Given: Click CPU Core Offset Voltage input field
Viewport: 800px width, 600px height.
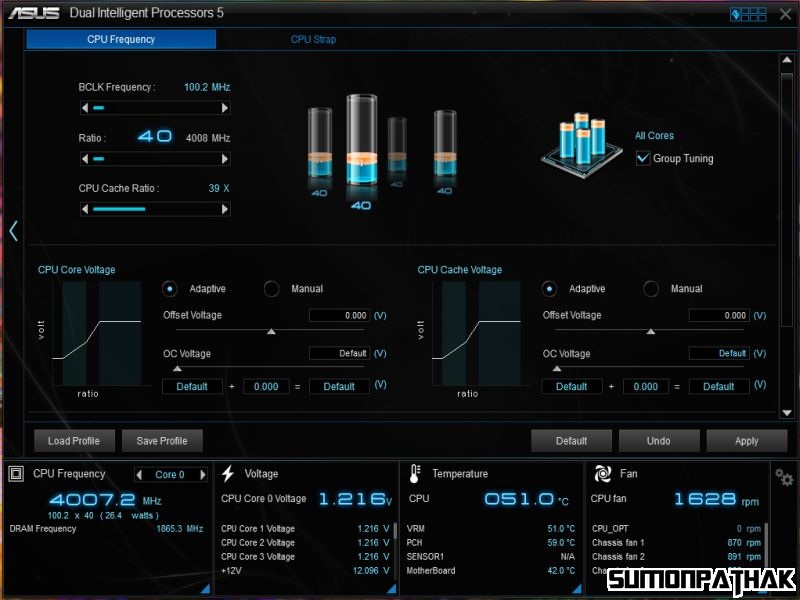Looking at the screenshot, I should 339,315.
